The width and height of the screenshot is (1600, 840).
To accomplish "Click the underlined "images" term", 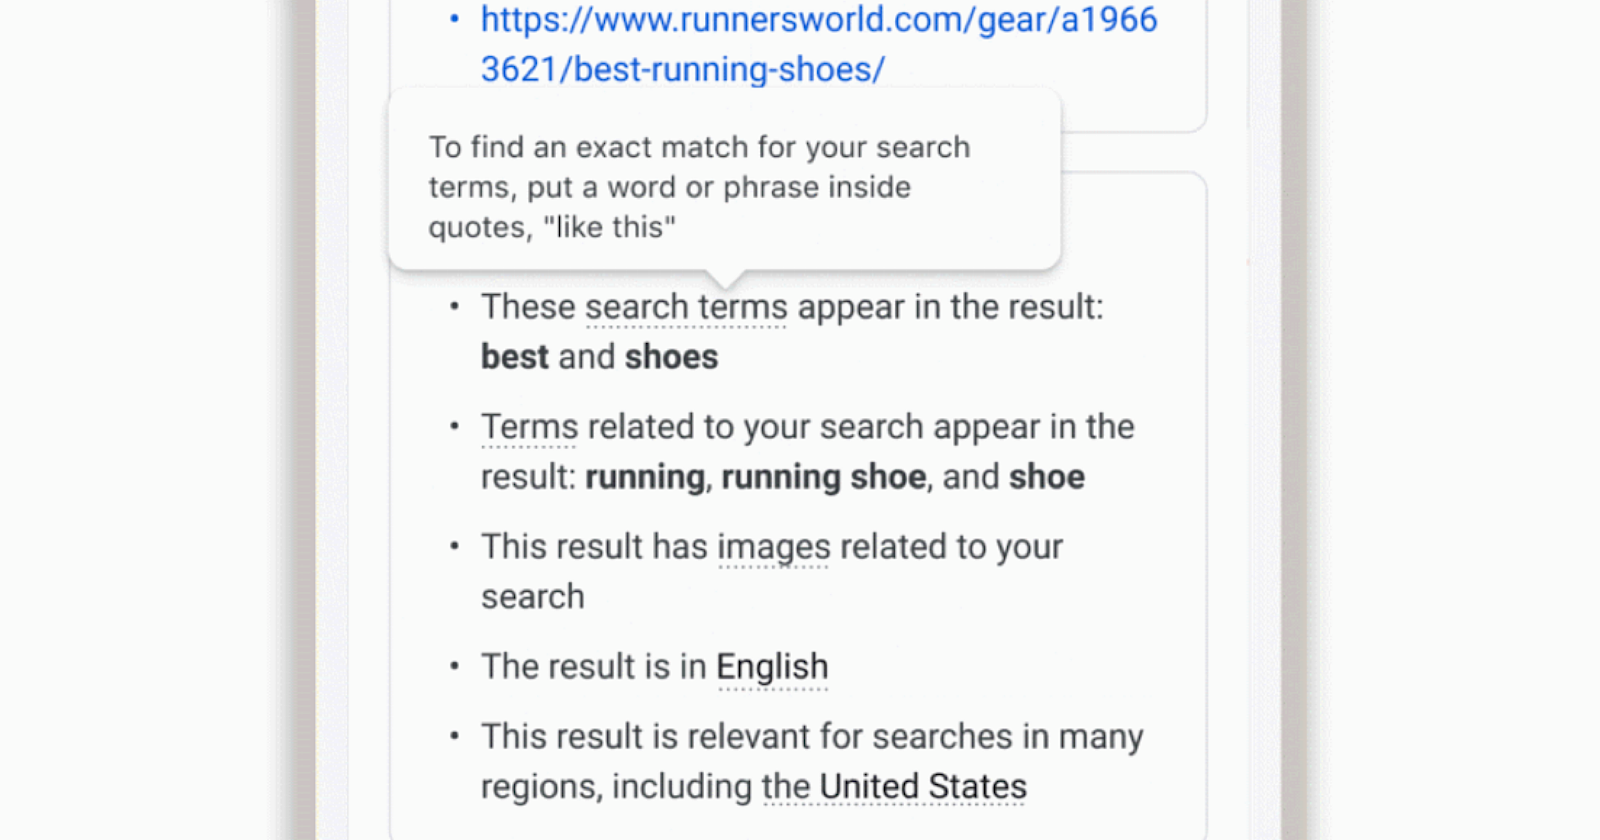I will (774, 546).
